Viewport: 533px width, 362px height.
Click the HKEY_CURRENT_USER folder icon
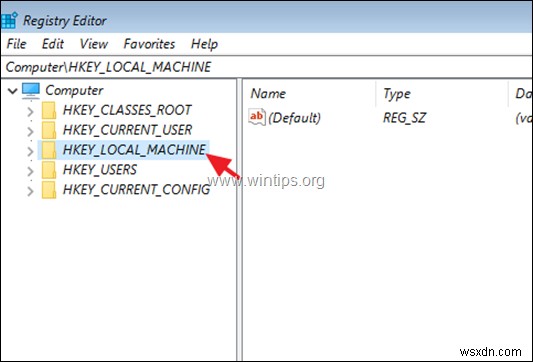(49, 130)
